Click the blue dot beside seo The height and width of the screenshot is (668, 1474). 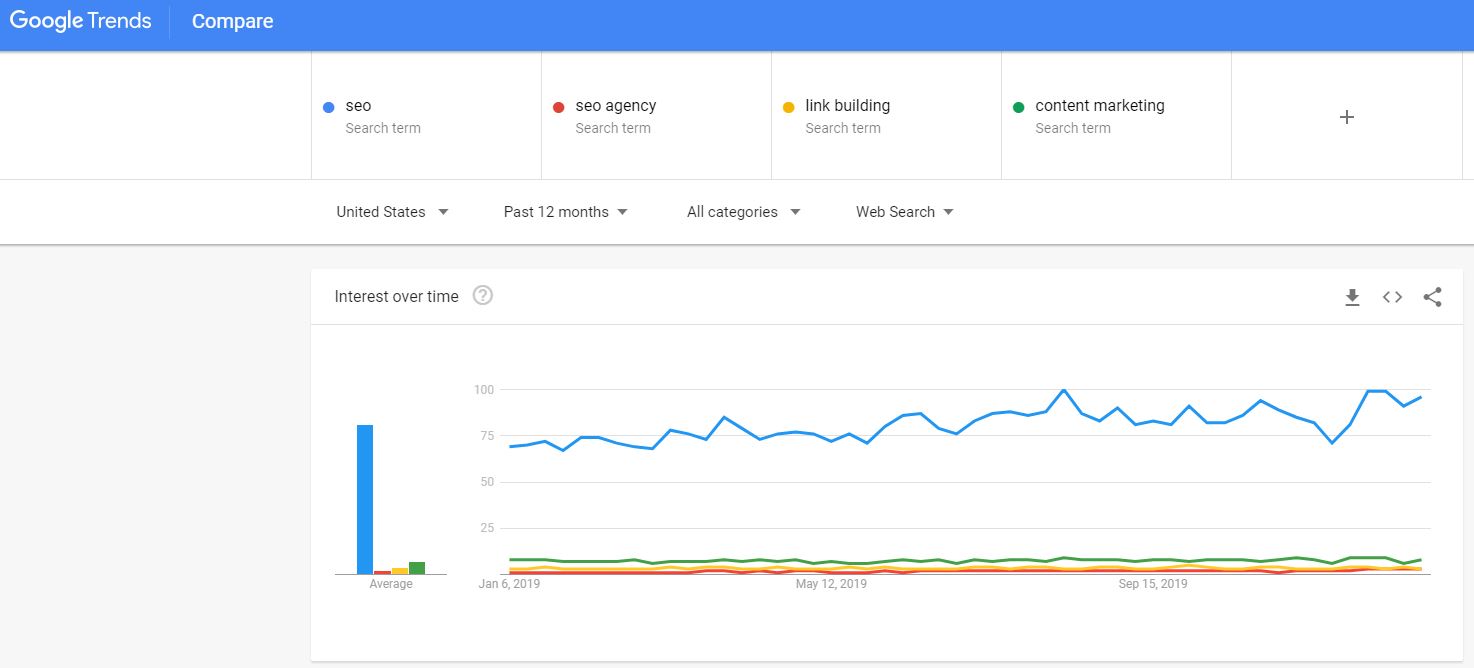pos(328,107)
